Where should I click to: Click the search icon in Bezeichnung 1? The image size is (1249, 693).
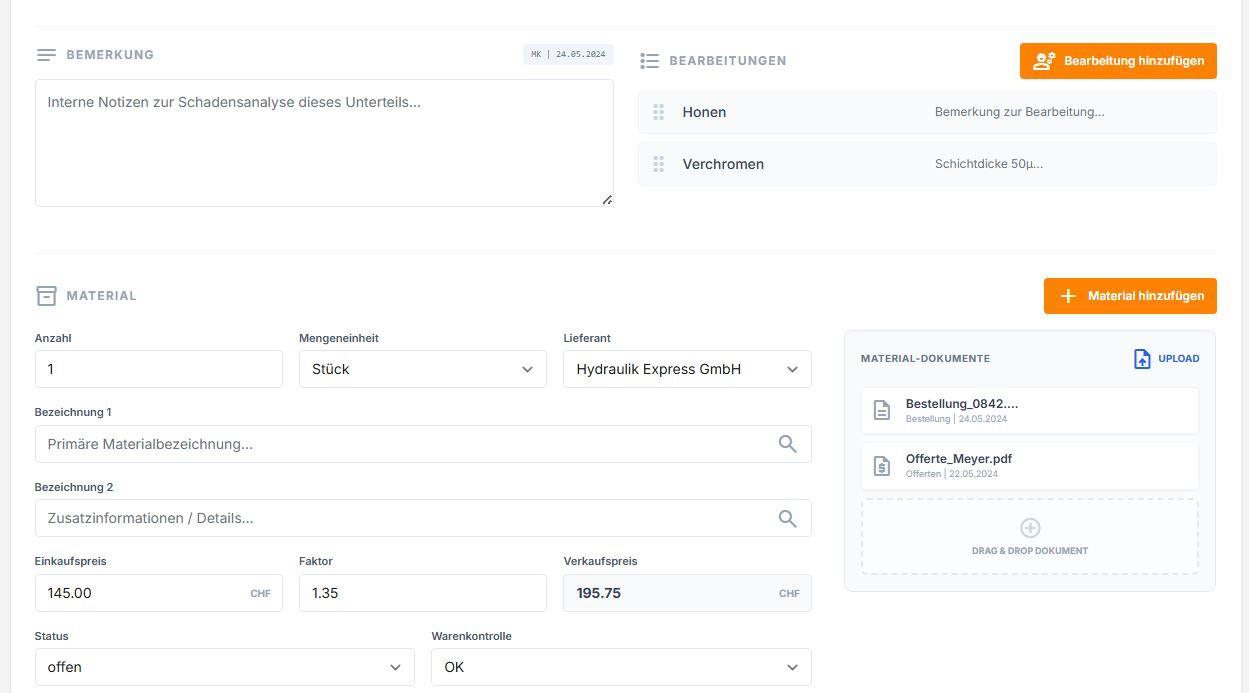(788, 444)
